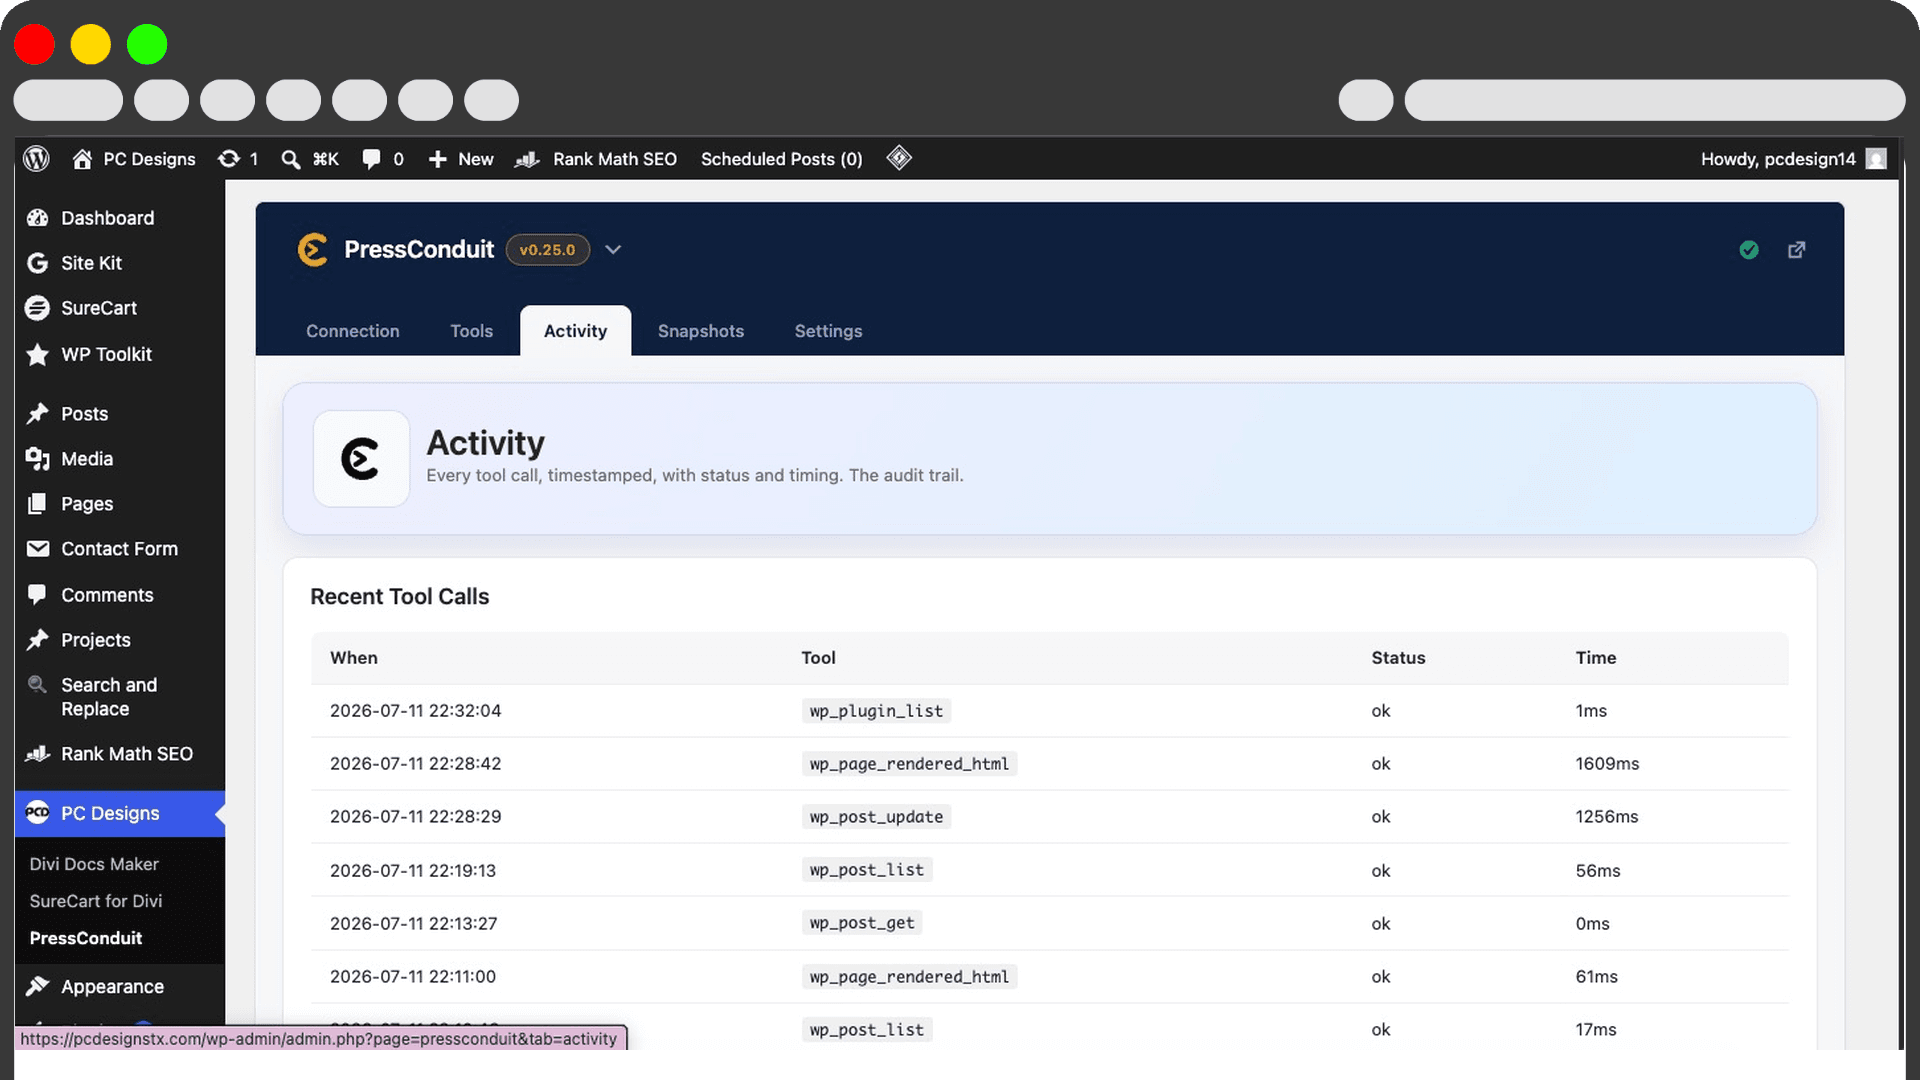
Task: Switch to the Connection tab
Action: [353, 331]
